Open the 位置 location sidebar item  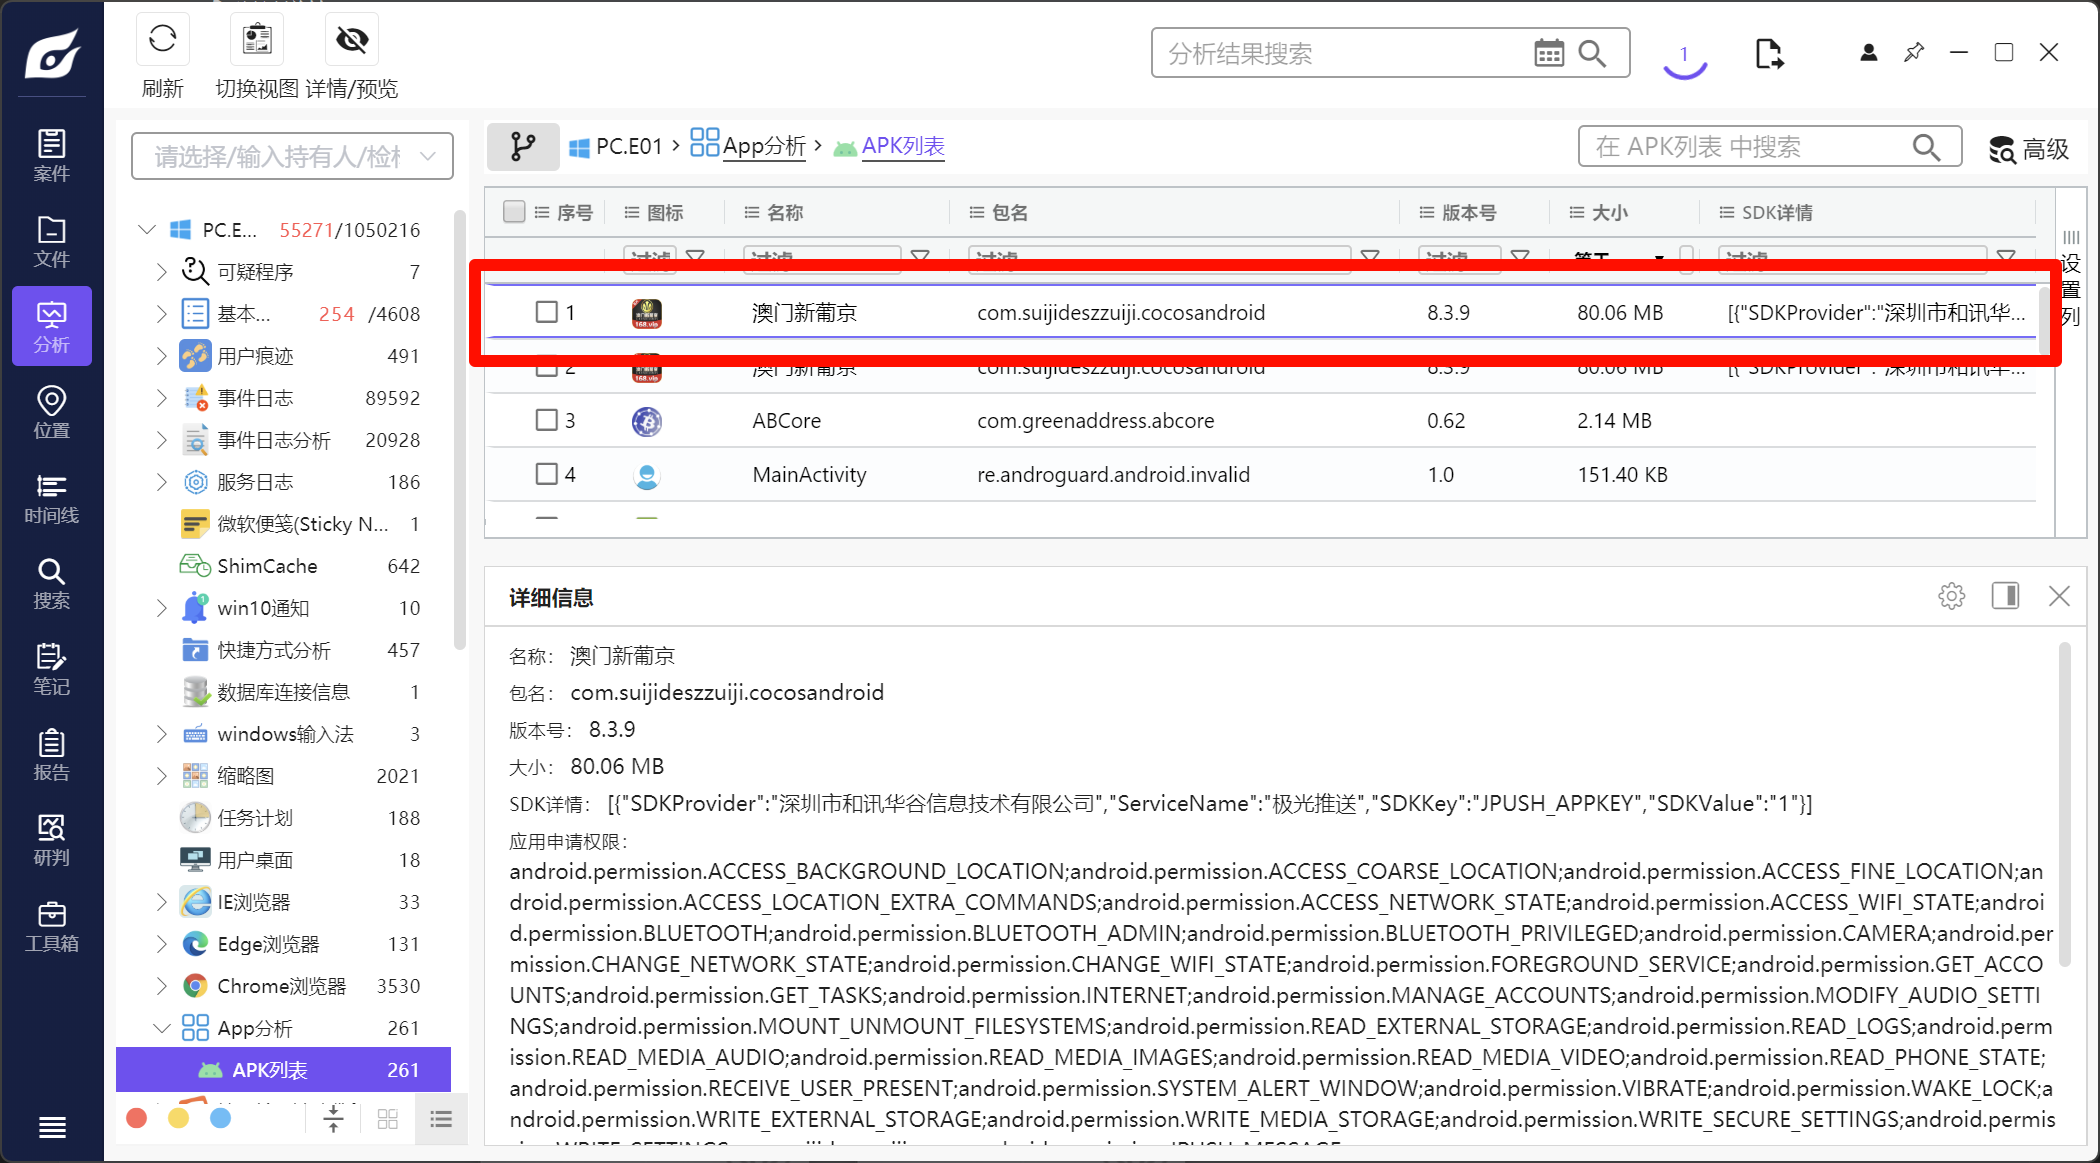[52, 412]
